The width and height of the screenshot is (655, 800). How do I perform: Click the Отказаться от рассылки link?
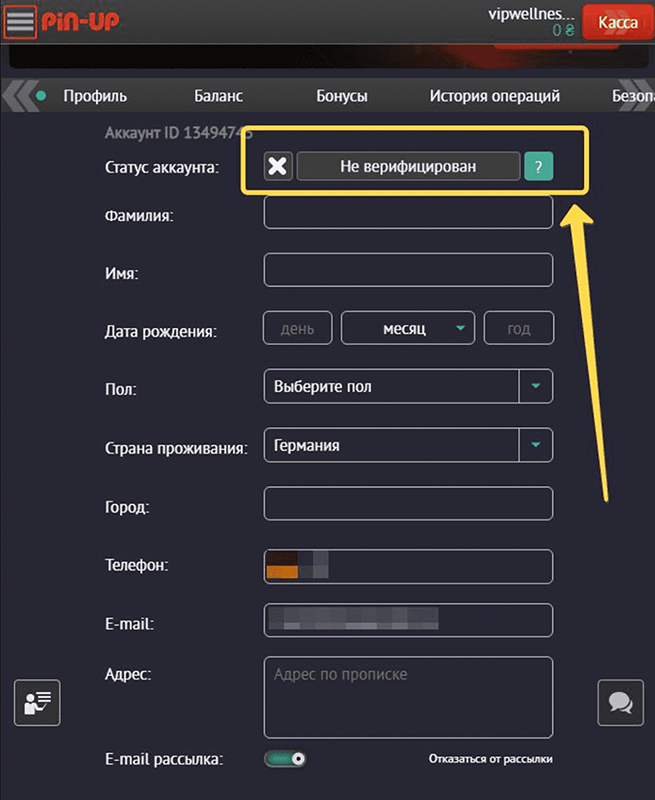[x=490, y=759]
